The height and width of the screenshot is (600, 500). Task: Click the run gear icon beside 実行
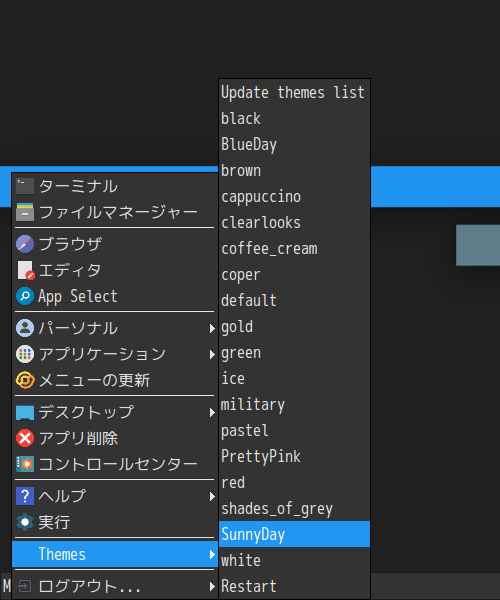(x=25, y=522)
